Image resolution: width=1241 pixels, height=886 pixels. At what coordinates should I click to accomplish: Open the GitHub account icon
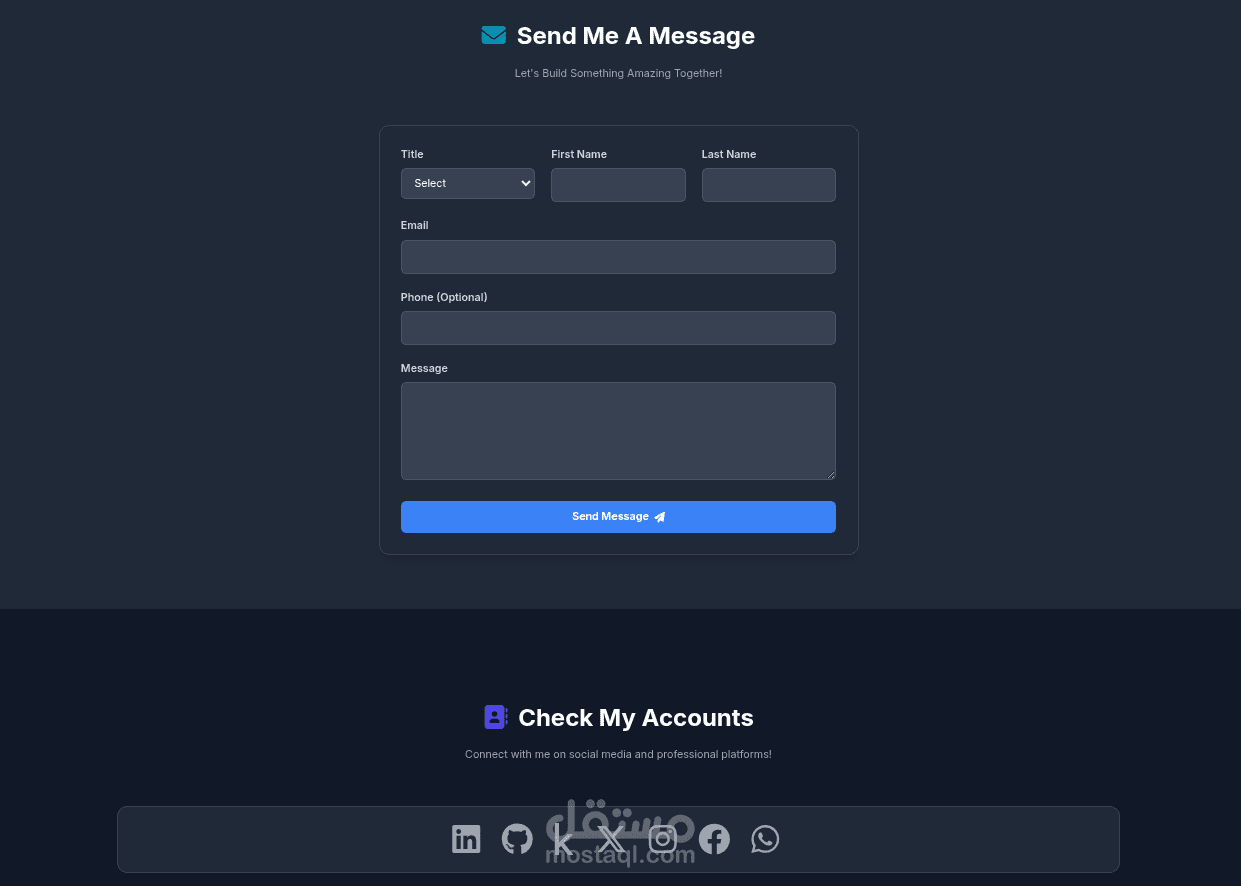point(517,839)
